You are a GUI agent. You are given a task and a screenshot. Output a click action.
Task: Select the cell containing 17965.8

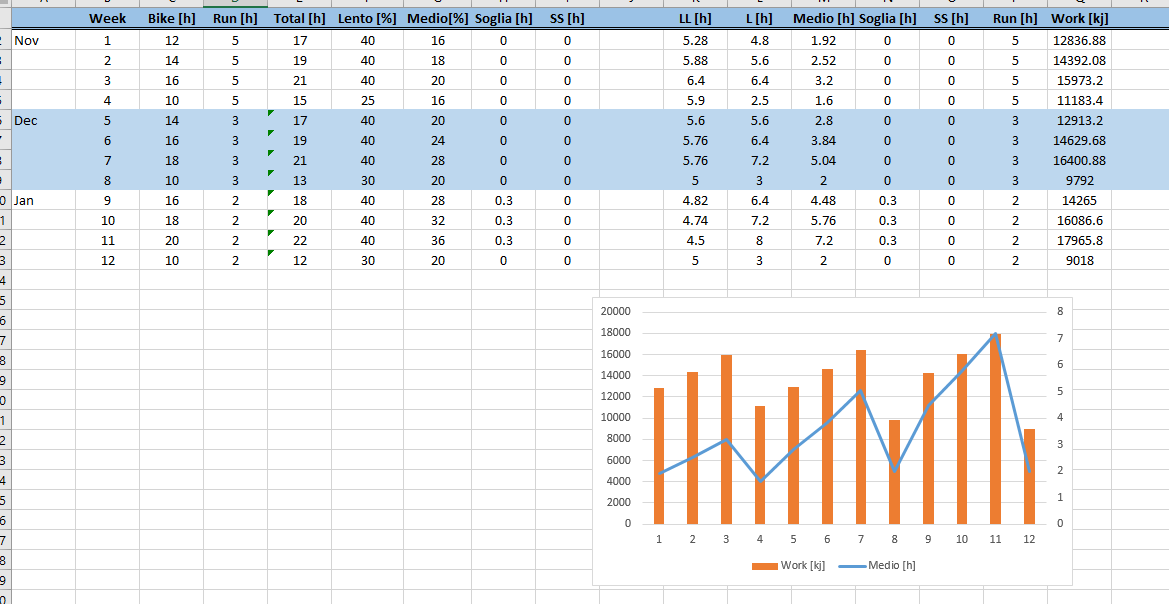pyautogui.click(x=1079, y=240)
